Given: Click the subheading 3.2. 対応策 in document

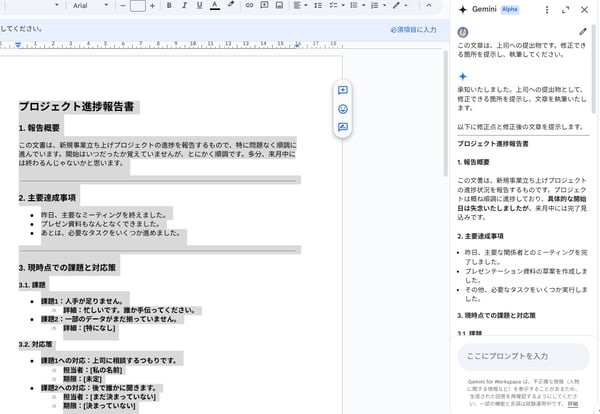Looking at the screenshot, I should 36,344.
